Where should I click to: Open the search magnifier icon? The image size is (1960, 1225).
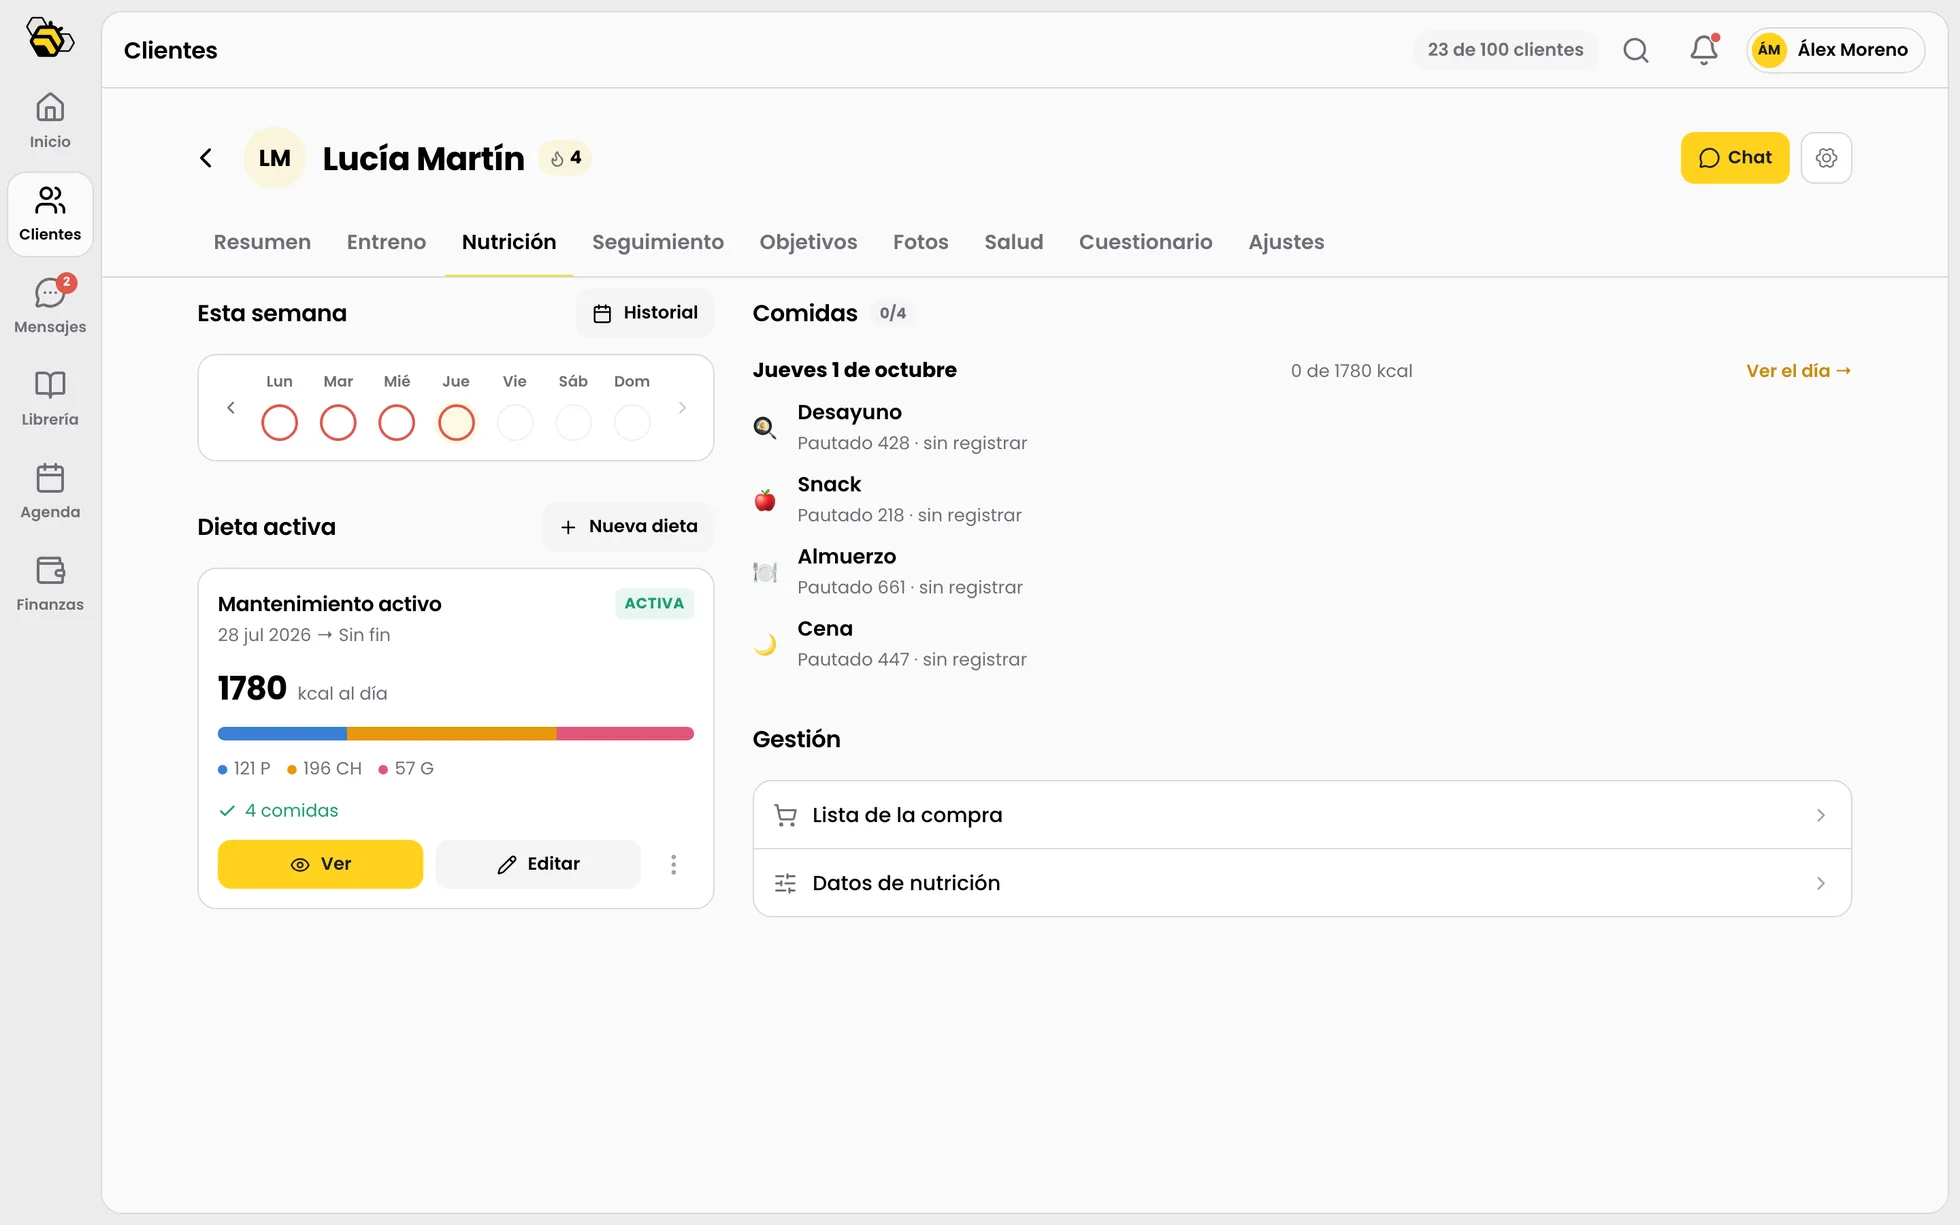[1636, 50]
